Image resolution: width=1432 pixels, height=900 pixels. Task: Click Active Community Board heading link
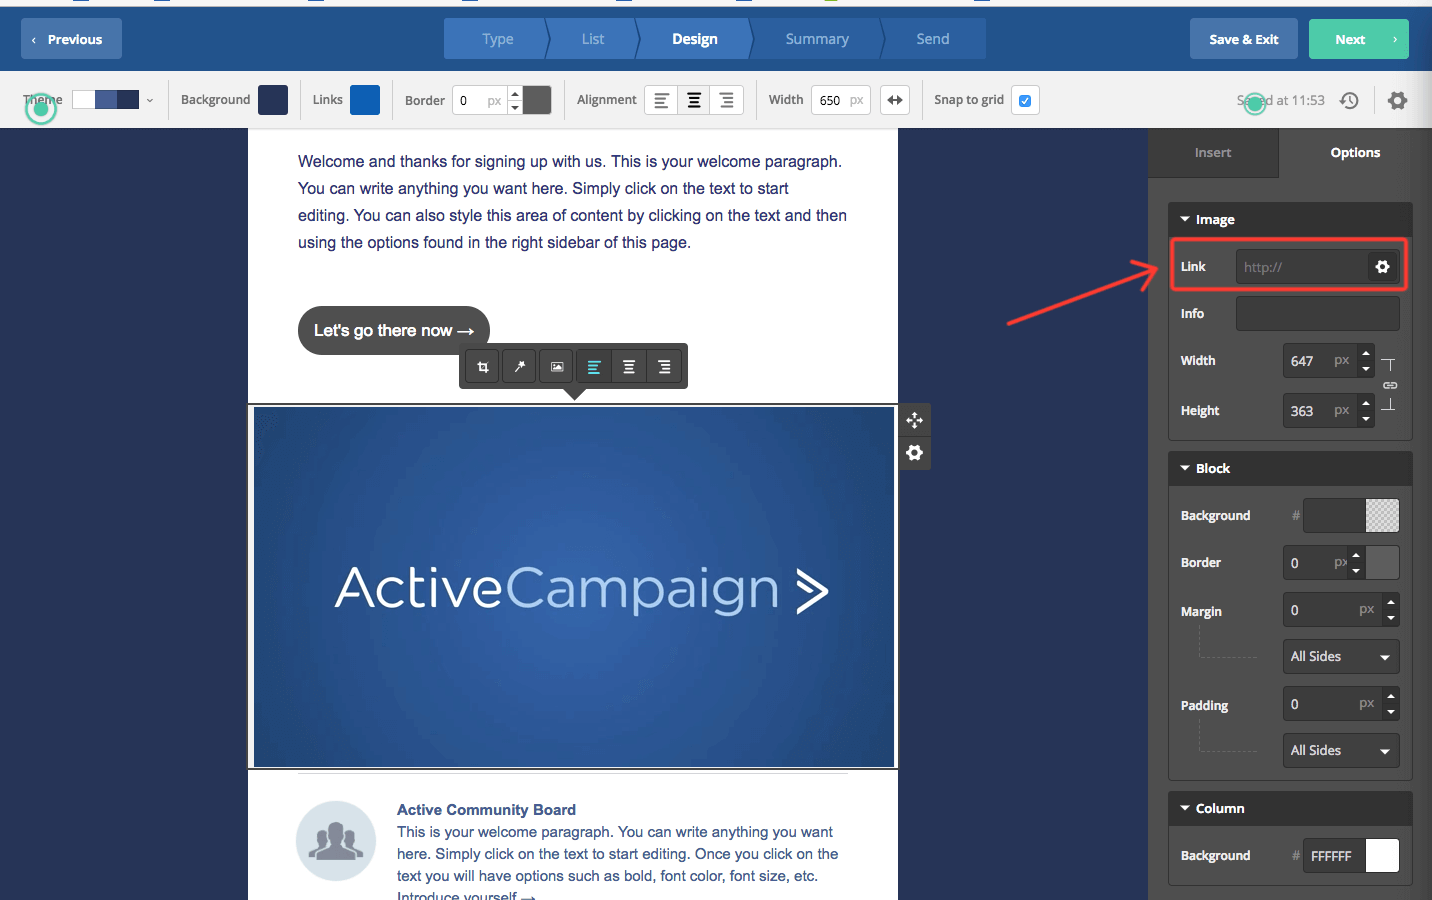click(486, 810)
